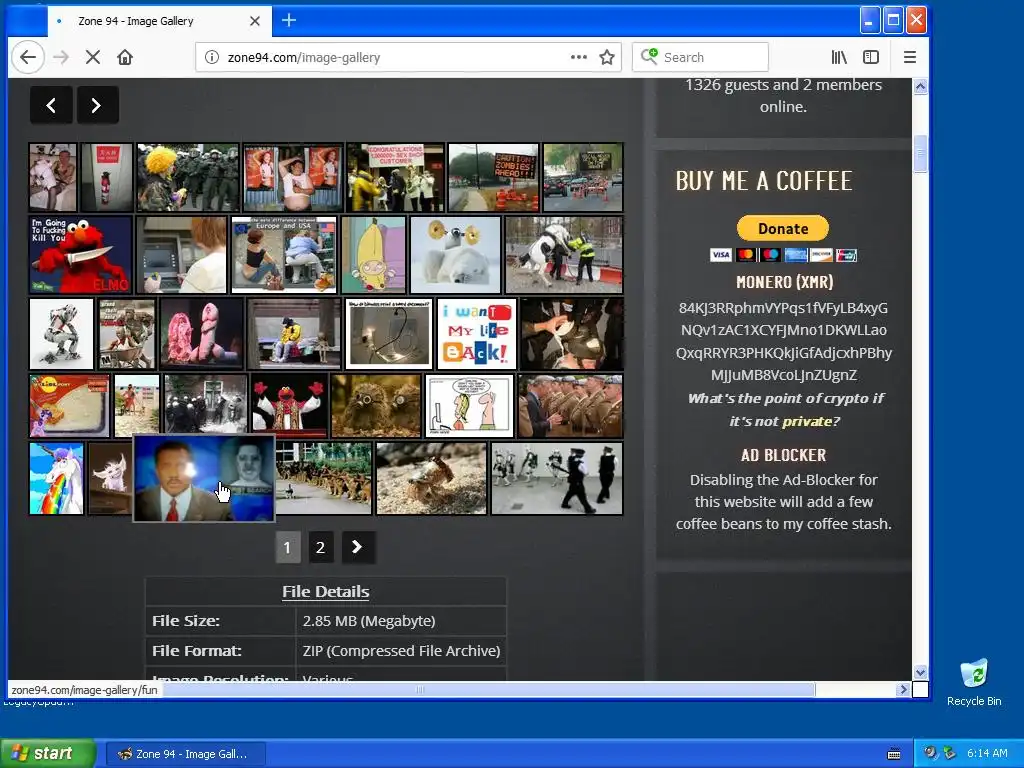Show previous gallery image with left arrow

[x=51, y=105]
